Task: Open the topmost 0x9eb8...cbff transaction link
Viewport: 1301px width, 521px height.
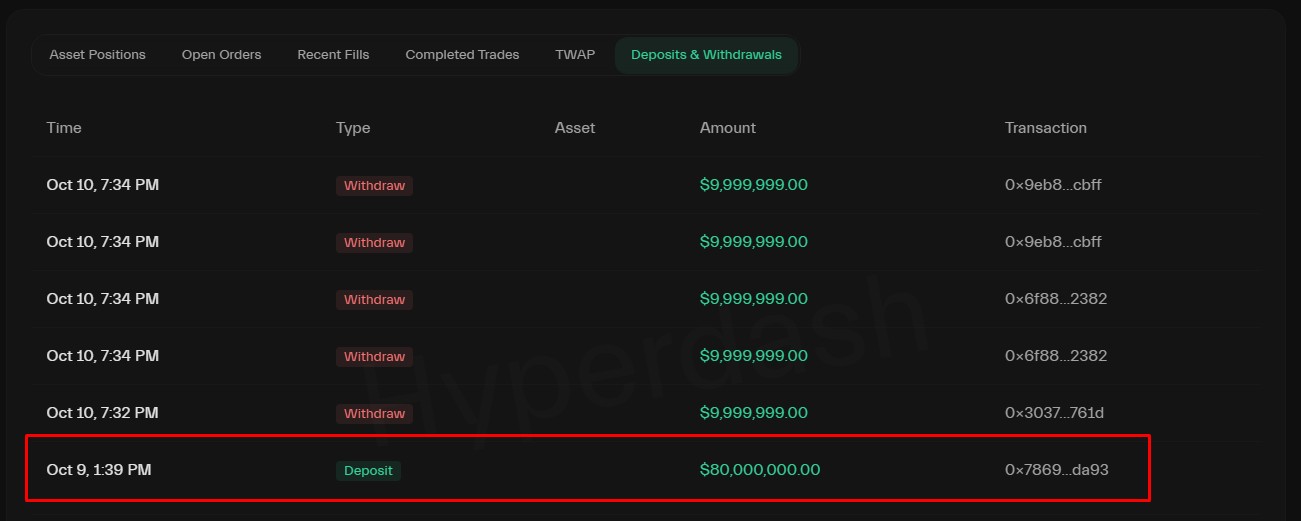Action: click(x=1053, y=185)
